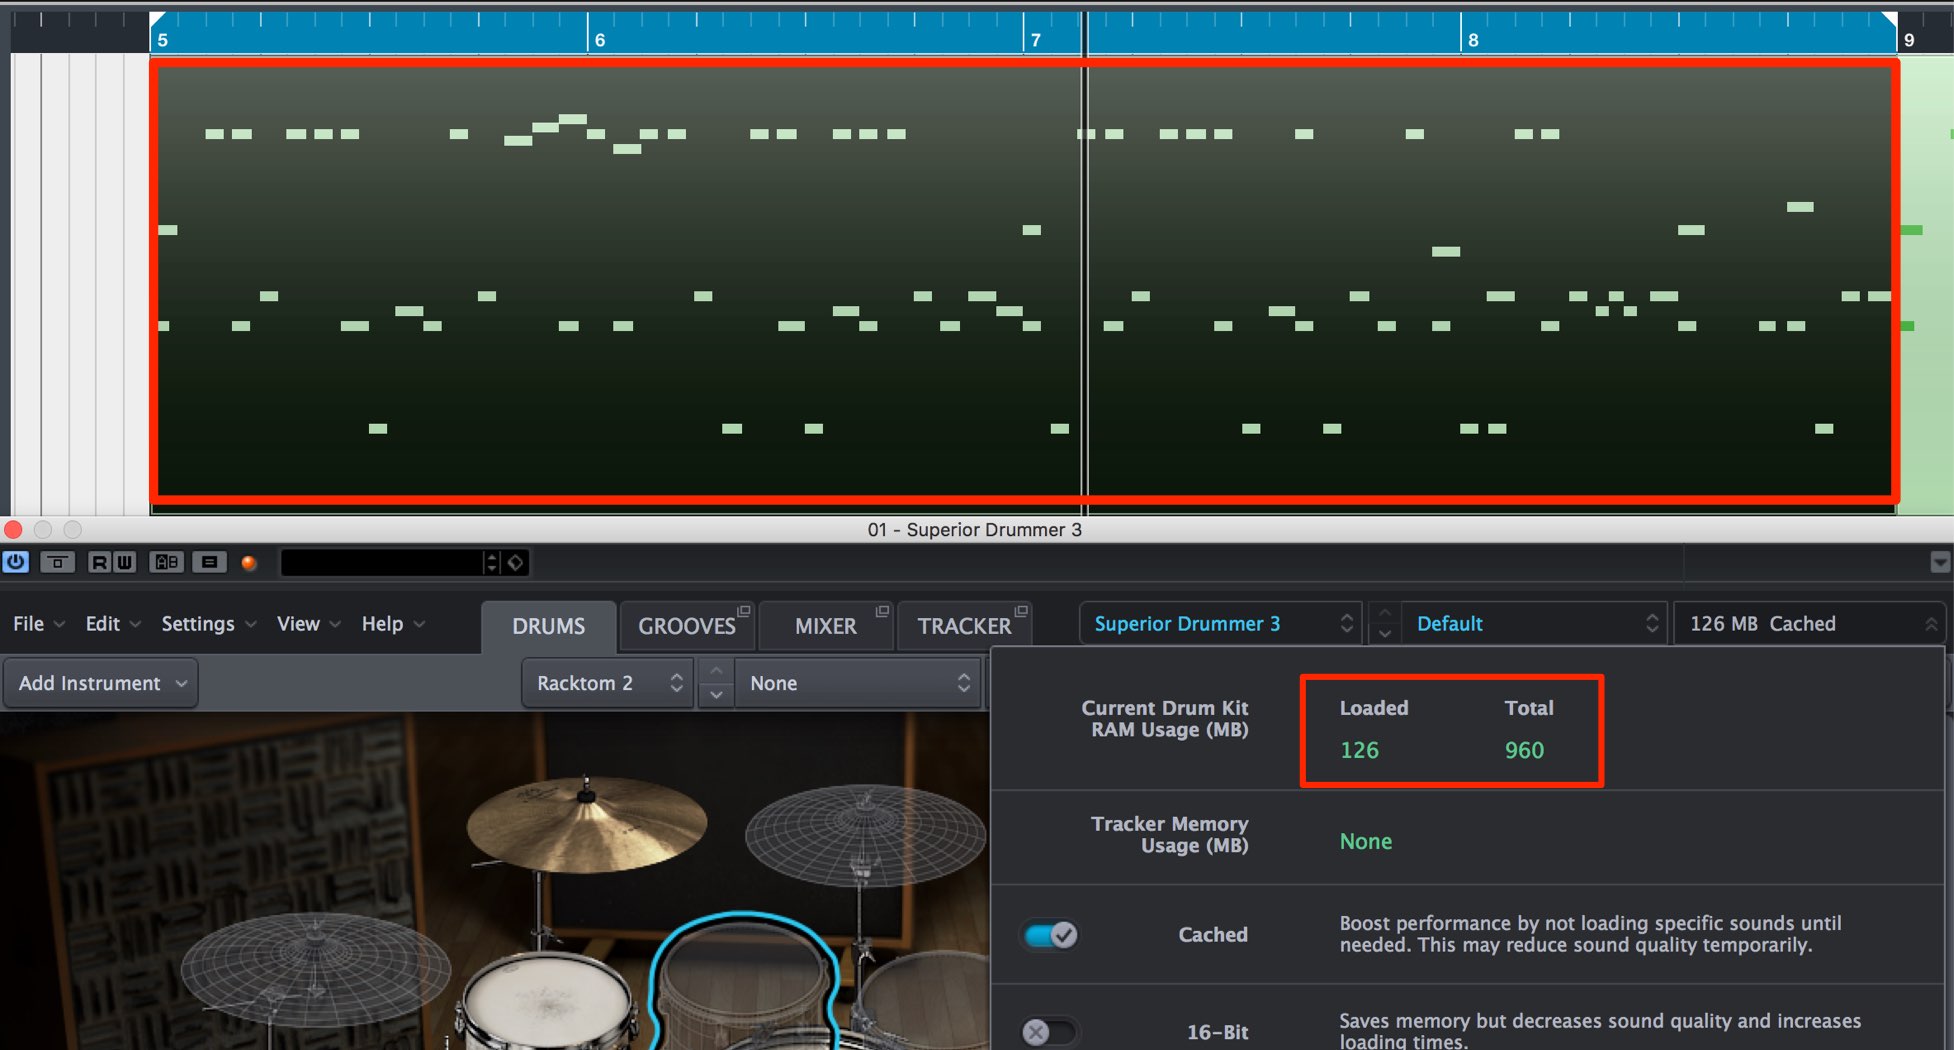Switch to the MIXER tab

(x=825, y=626)
